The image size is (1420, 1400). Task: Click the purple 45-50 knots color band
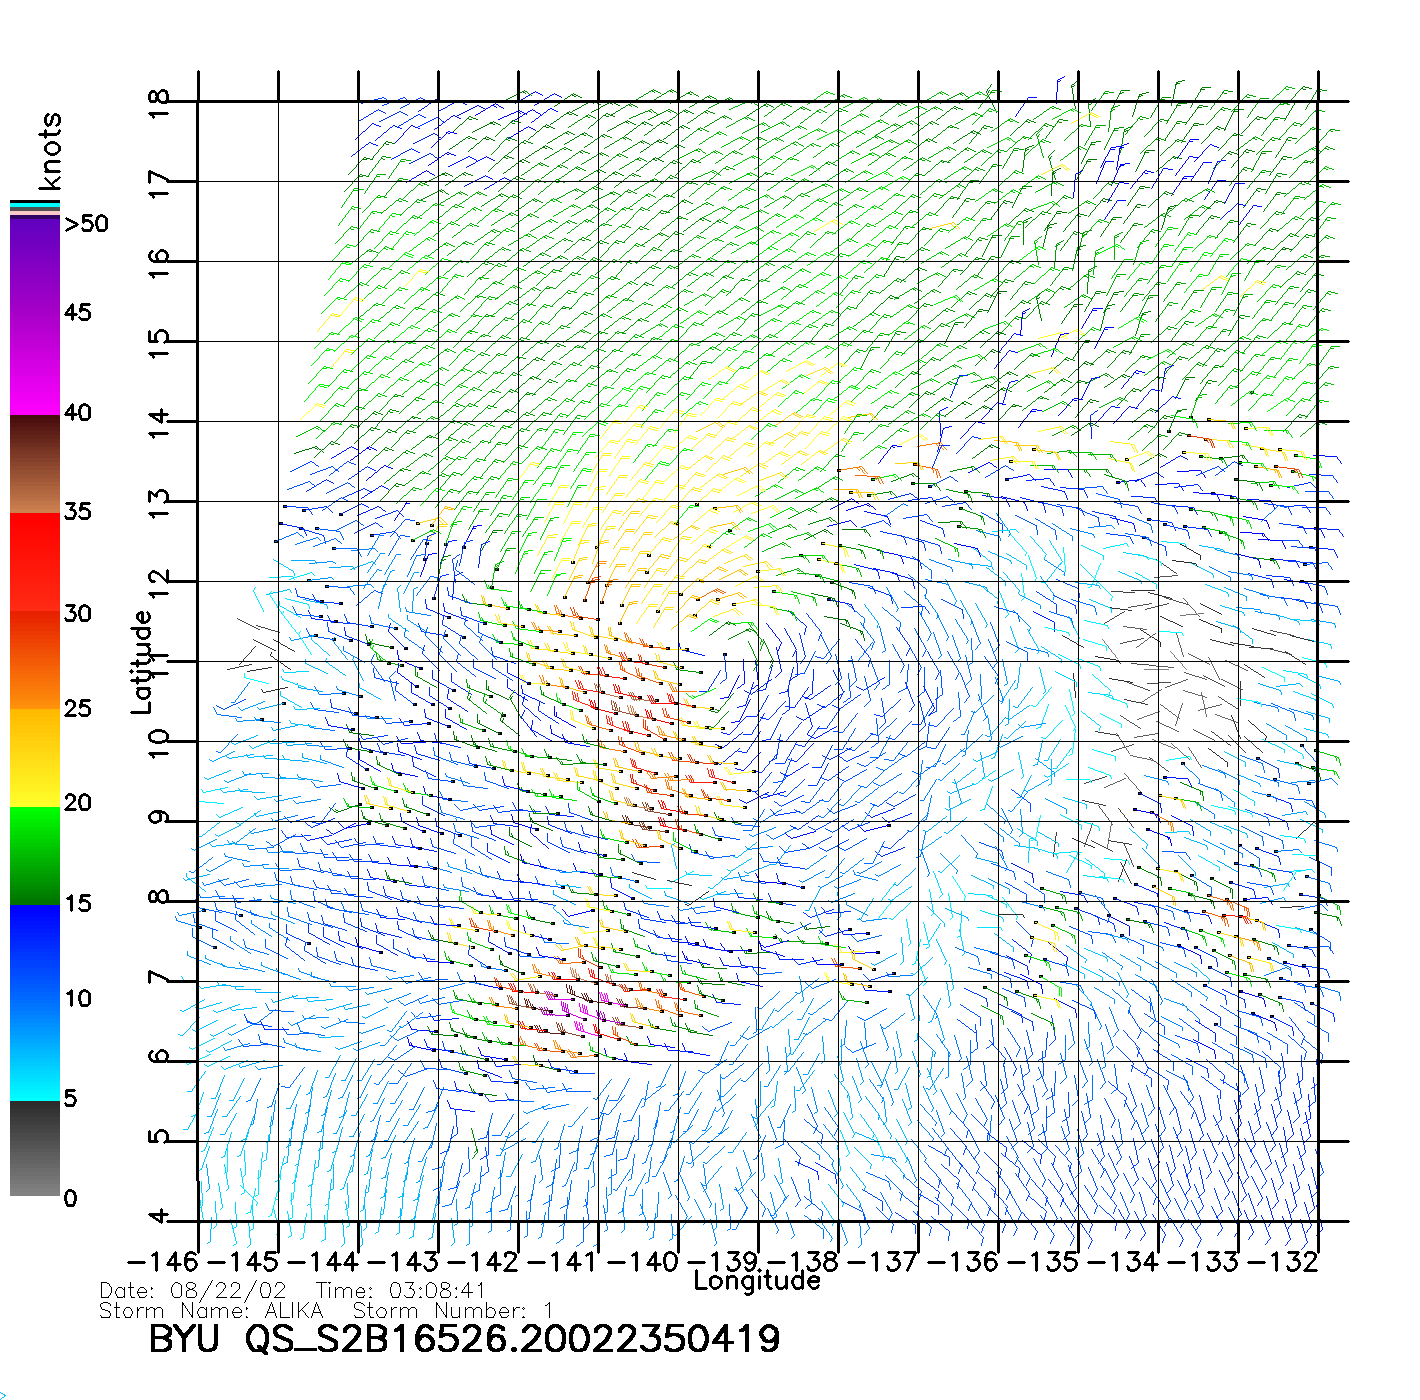pos(35,265)
